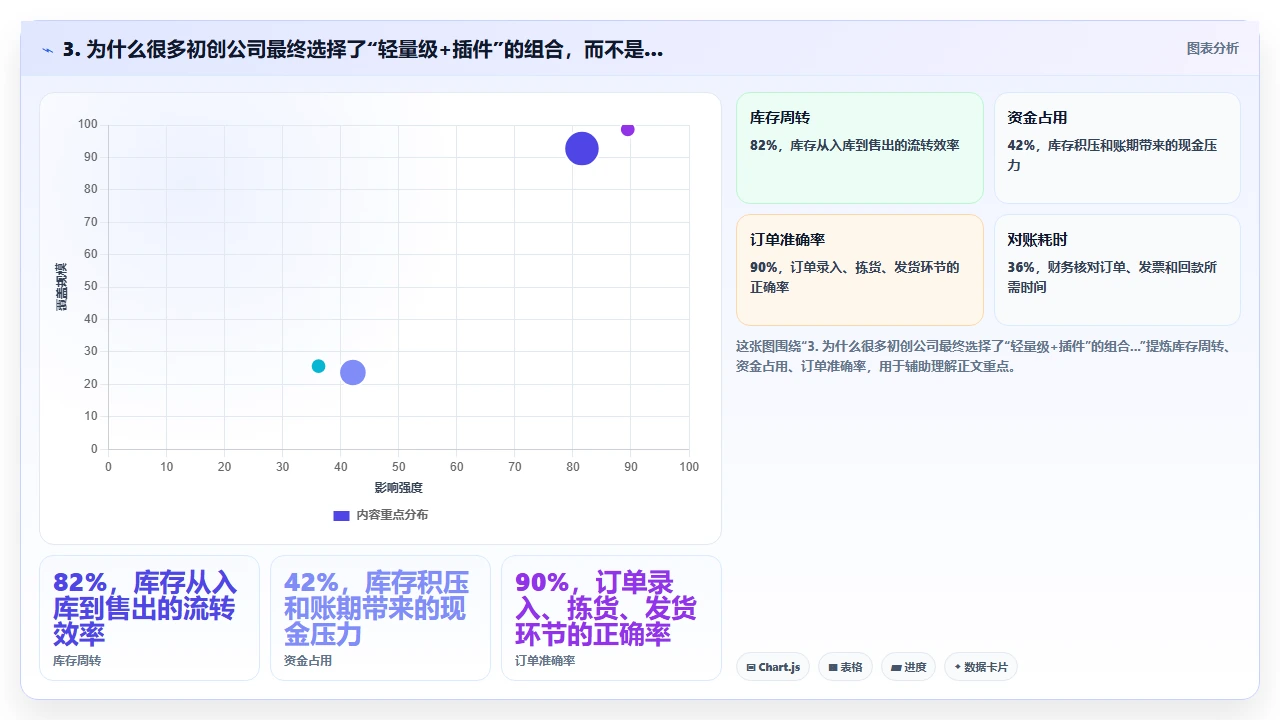Click the 表格 tag icon
The height and width of the screenshot is (720, 1280).
833,667
